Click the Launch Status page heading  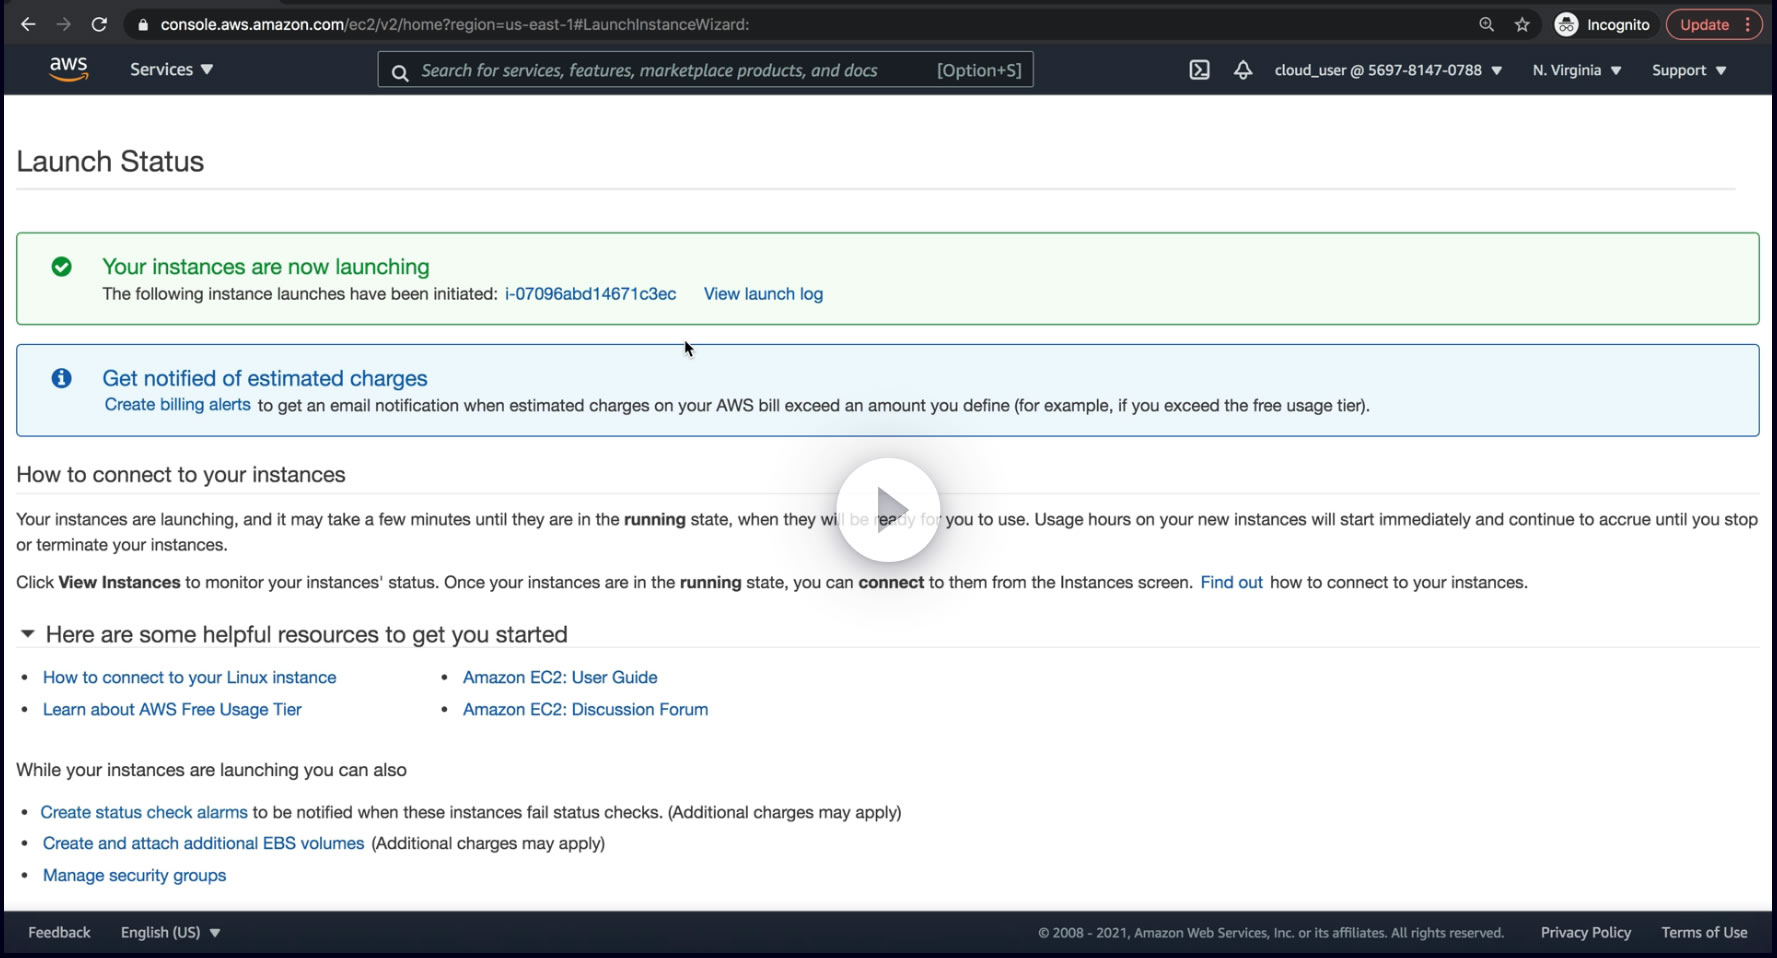[x=110, y=161]
